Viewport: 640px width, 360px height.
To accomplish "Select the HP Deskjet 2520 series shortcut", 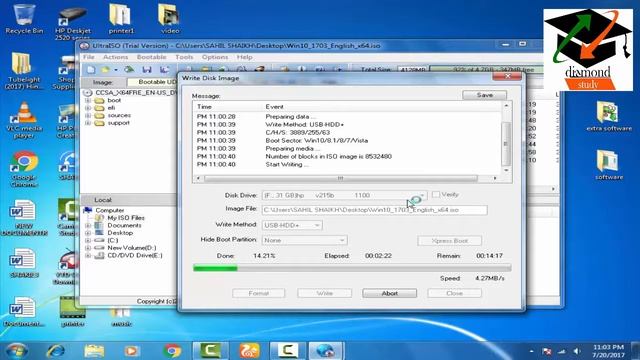I will tap(72, 22).
